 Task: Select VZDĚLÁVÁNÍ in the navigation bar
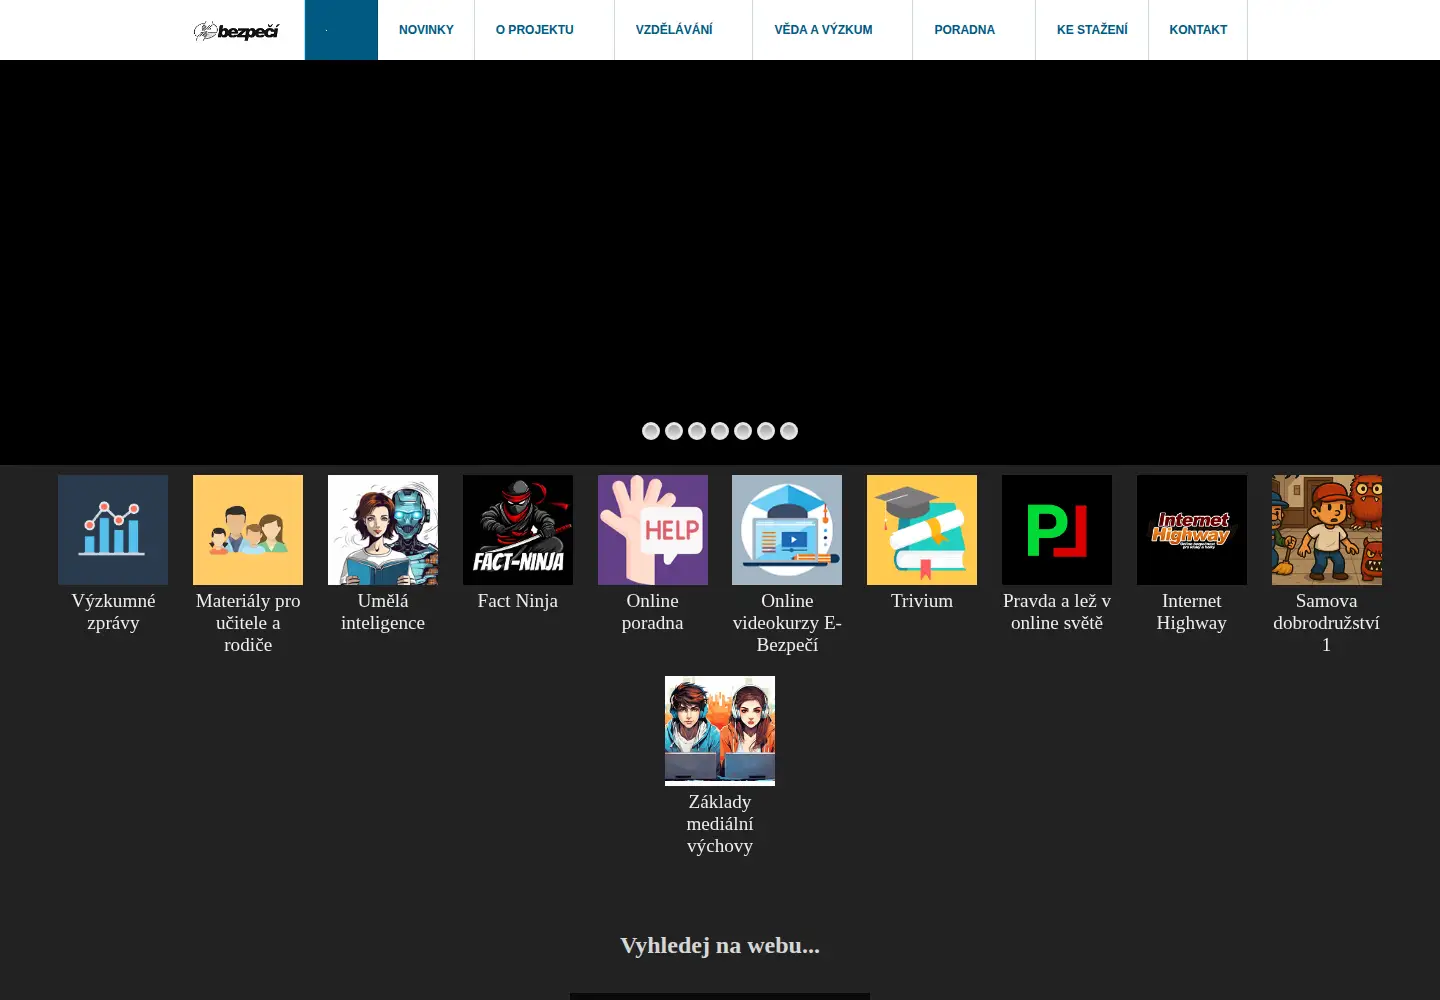tap(674, 30)
